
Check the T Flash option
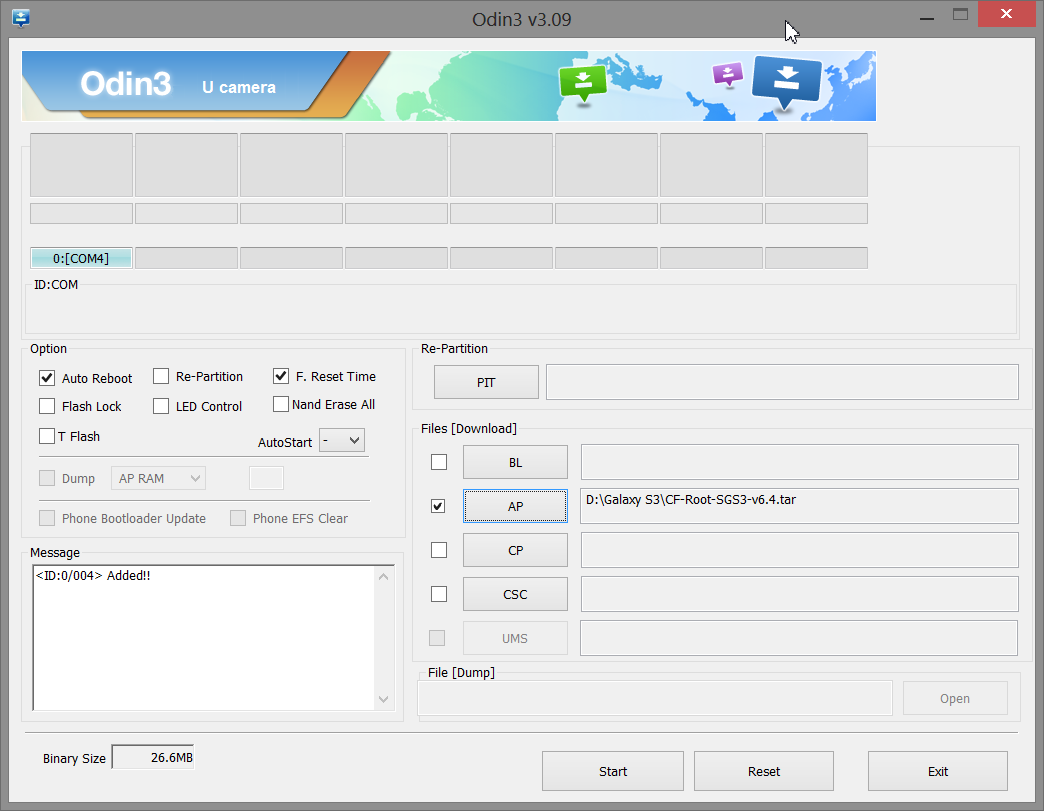point(46,436)
